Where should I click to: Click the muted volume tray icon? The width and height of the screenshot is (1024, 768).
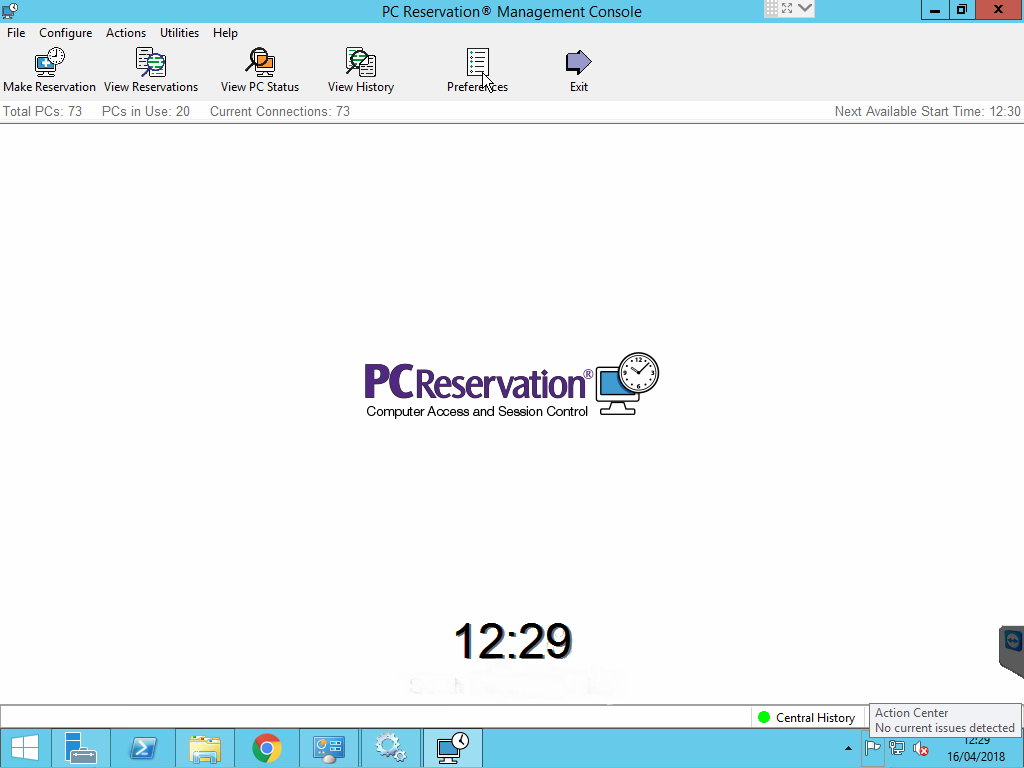click(921, 748)
